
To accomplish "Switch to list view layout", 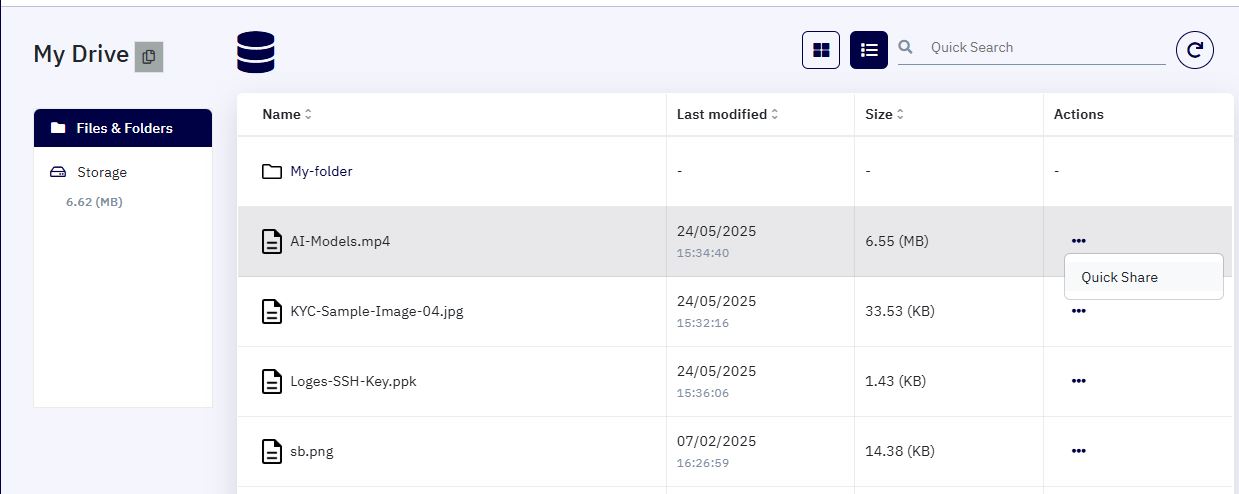I will 869,50.
